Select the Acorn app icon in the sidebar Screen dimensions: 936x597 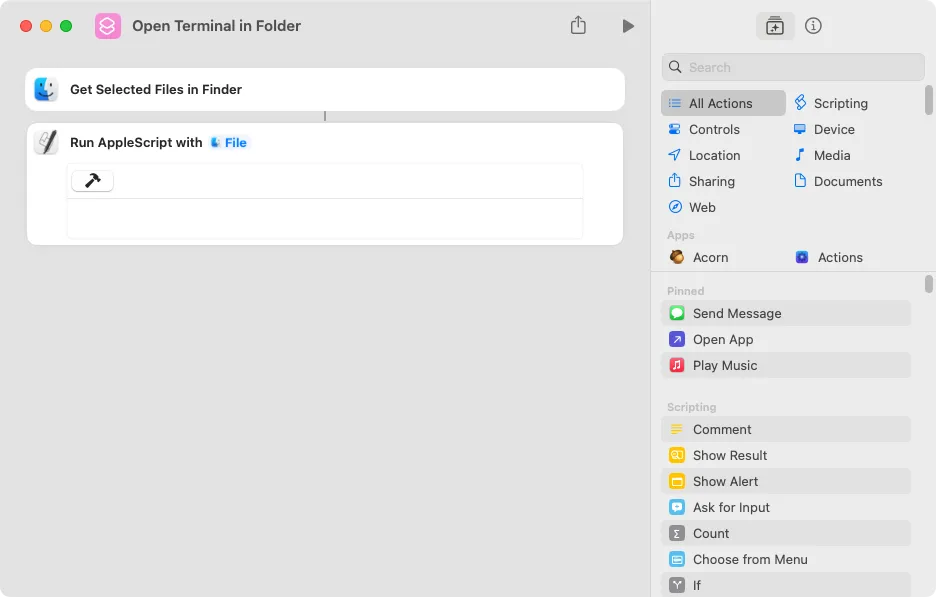click(677, 257)
